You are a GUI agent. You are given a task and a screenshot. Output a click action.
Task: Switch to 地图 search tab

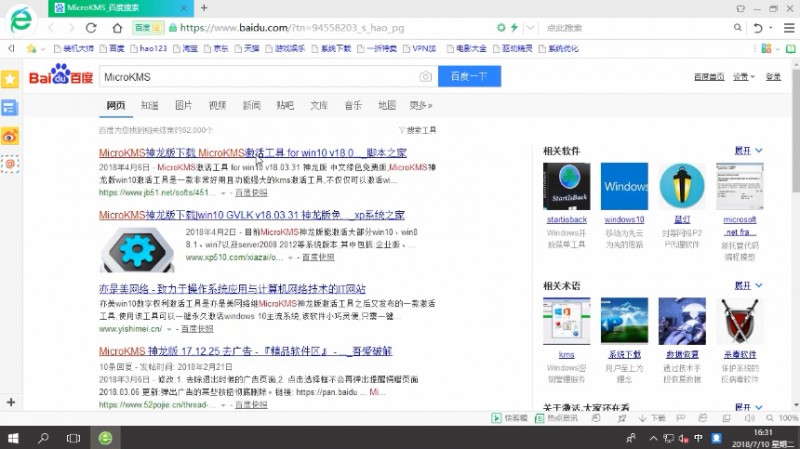point(387,105)
